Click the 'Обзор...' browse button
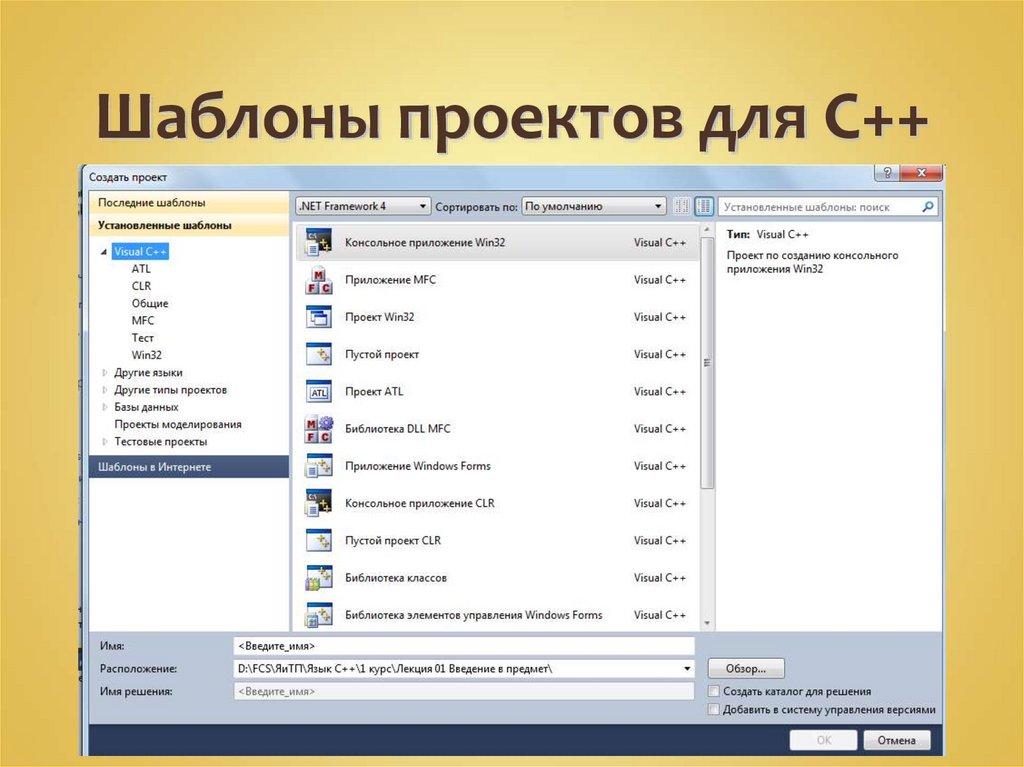This screenshot has width=1024, height=767. pyautogui.click(x=746, y=668)
